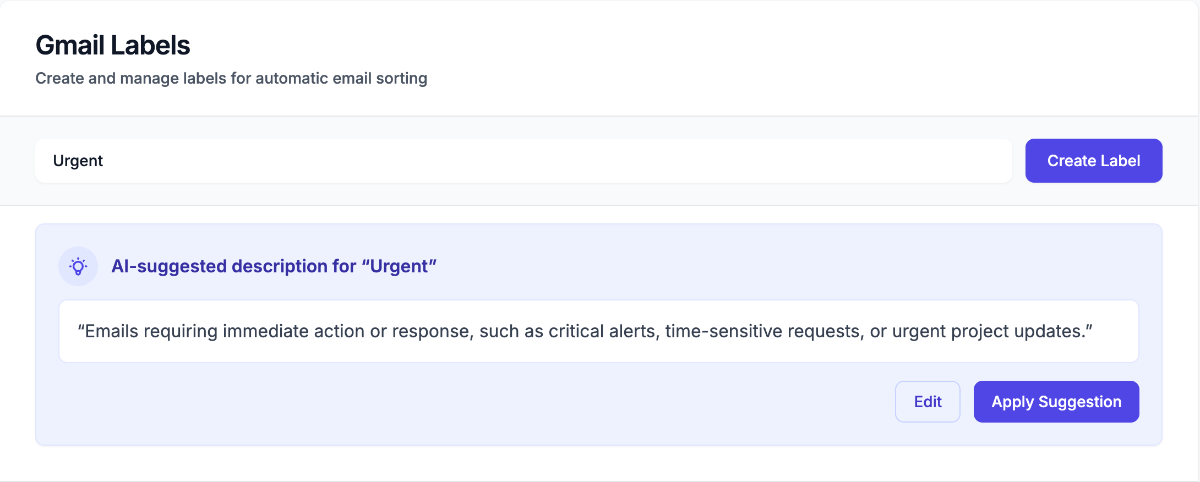Click the AI-suggested description heading

click(274, 266)
